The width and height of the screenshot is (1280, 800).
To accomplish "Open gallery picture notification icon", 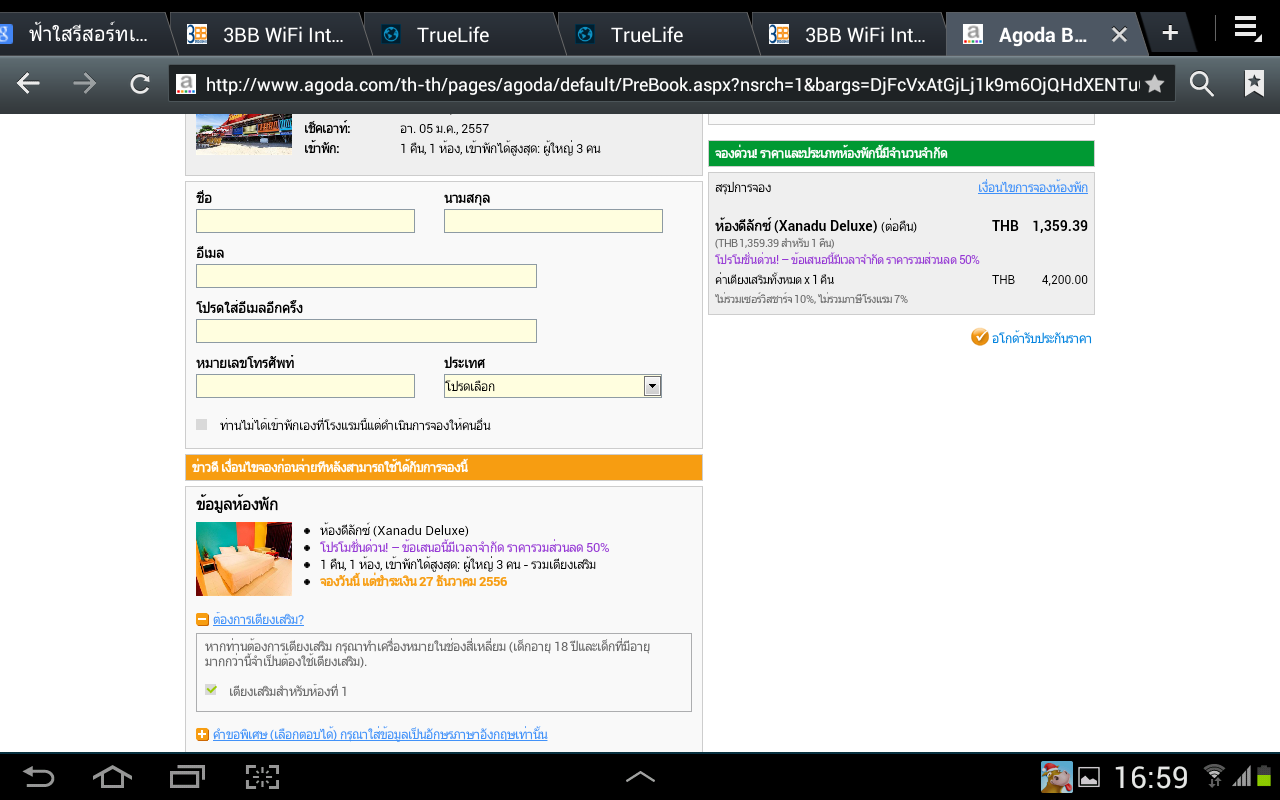I will 1088,777.
